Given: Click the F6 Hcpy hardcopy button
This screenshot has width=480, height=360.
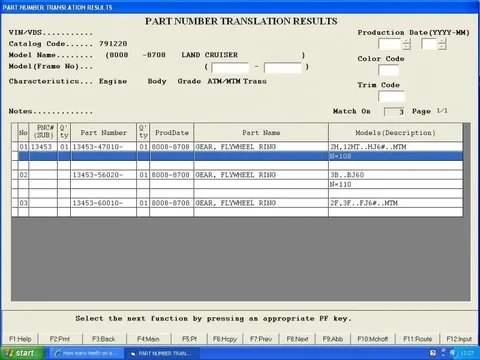Looking at the screenshot, I should coord(225,339).
